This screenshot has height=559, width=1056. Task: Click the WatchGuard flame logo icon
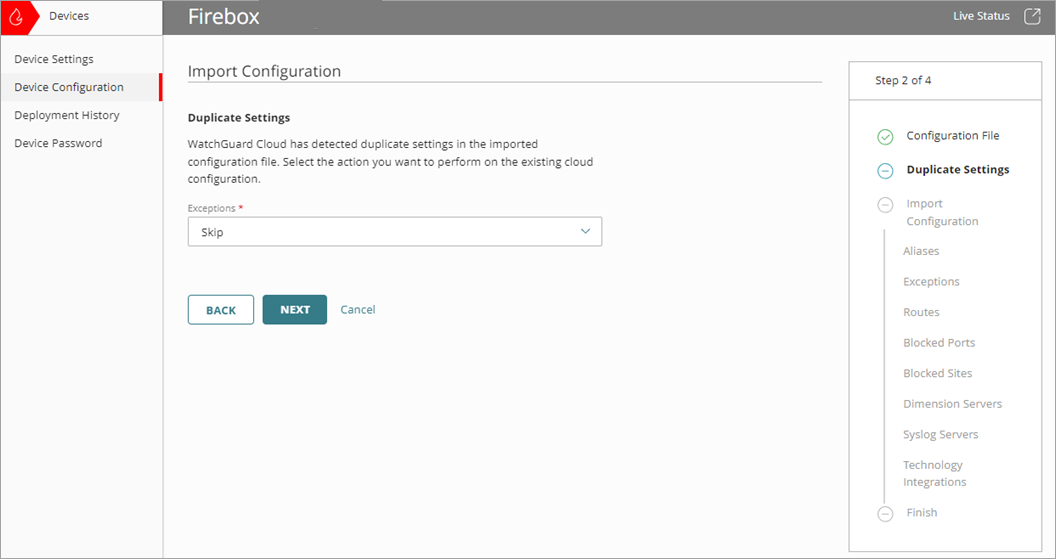16,16
